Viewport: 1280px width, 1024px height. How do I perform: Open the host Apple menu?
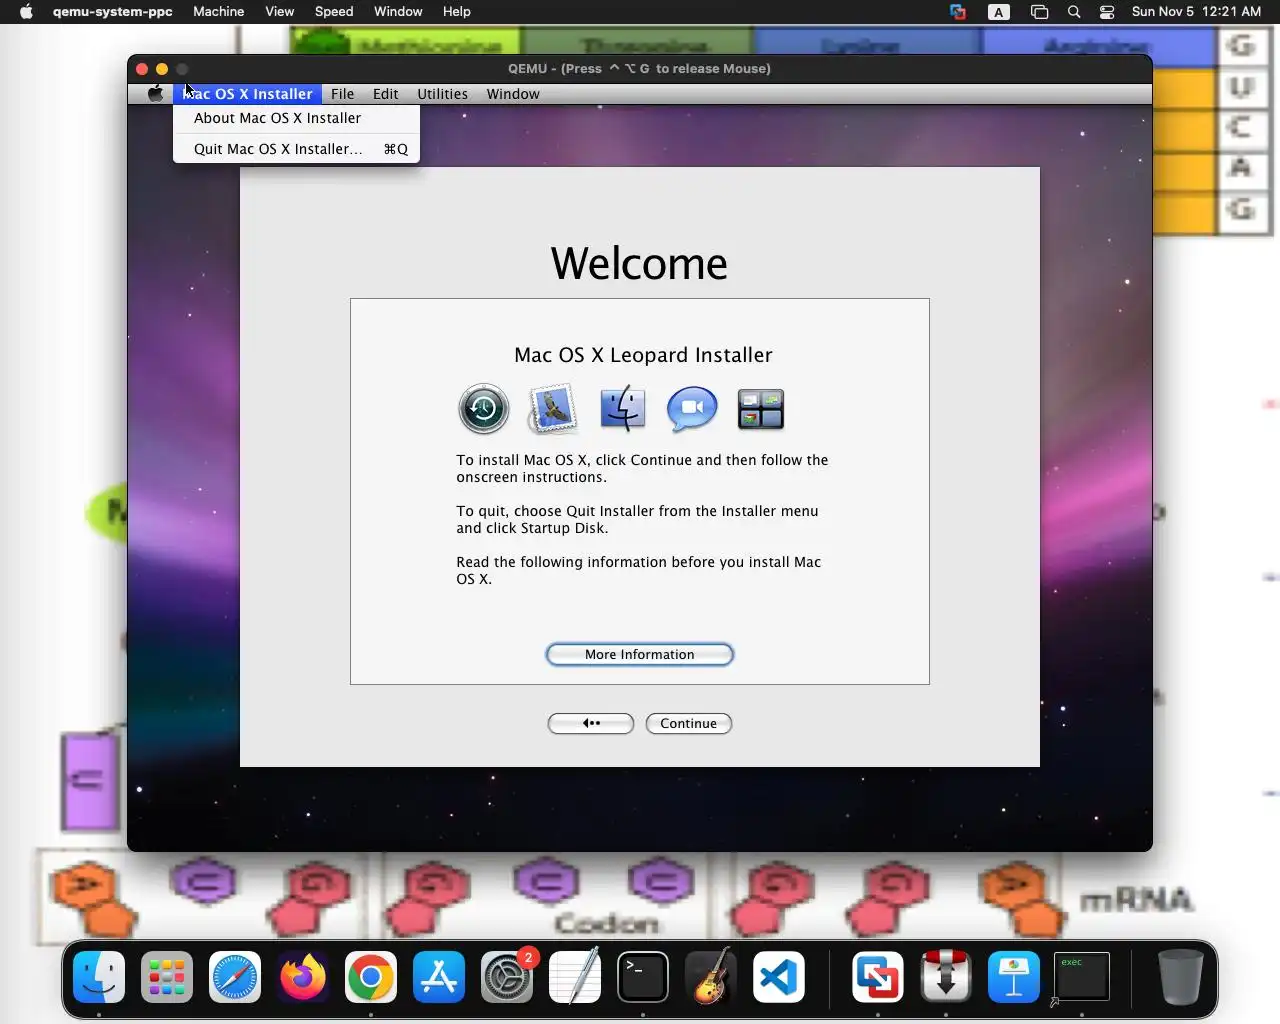tap(26, 12)
